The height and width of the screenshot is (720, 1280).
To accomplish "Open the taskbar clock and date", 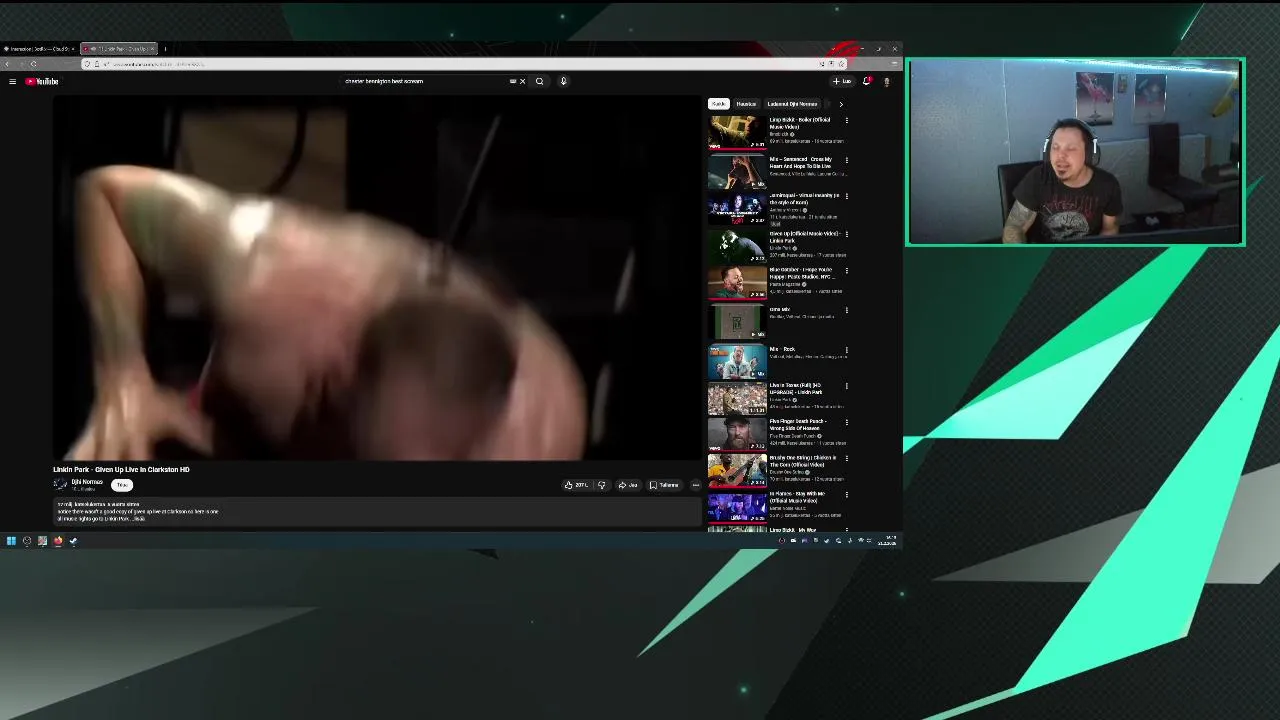I will pyautogui.click(x=887, y=541).
